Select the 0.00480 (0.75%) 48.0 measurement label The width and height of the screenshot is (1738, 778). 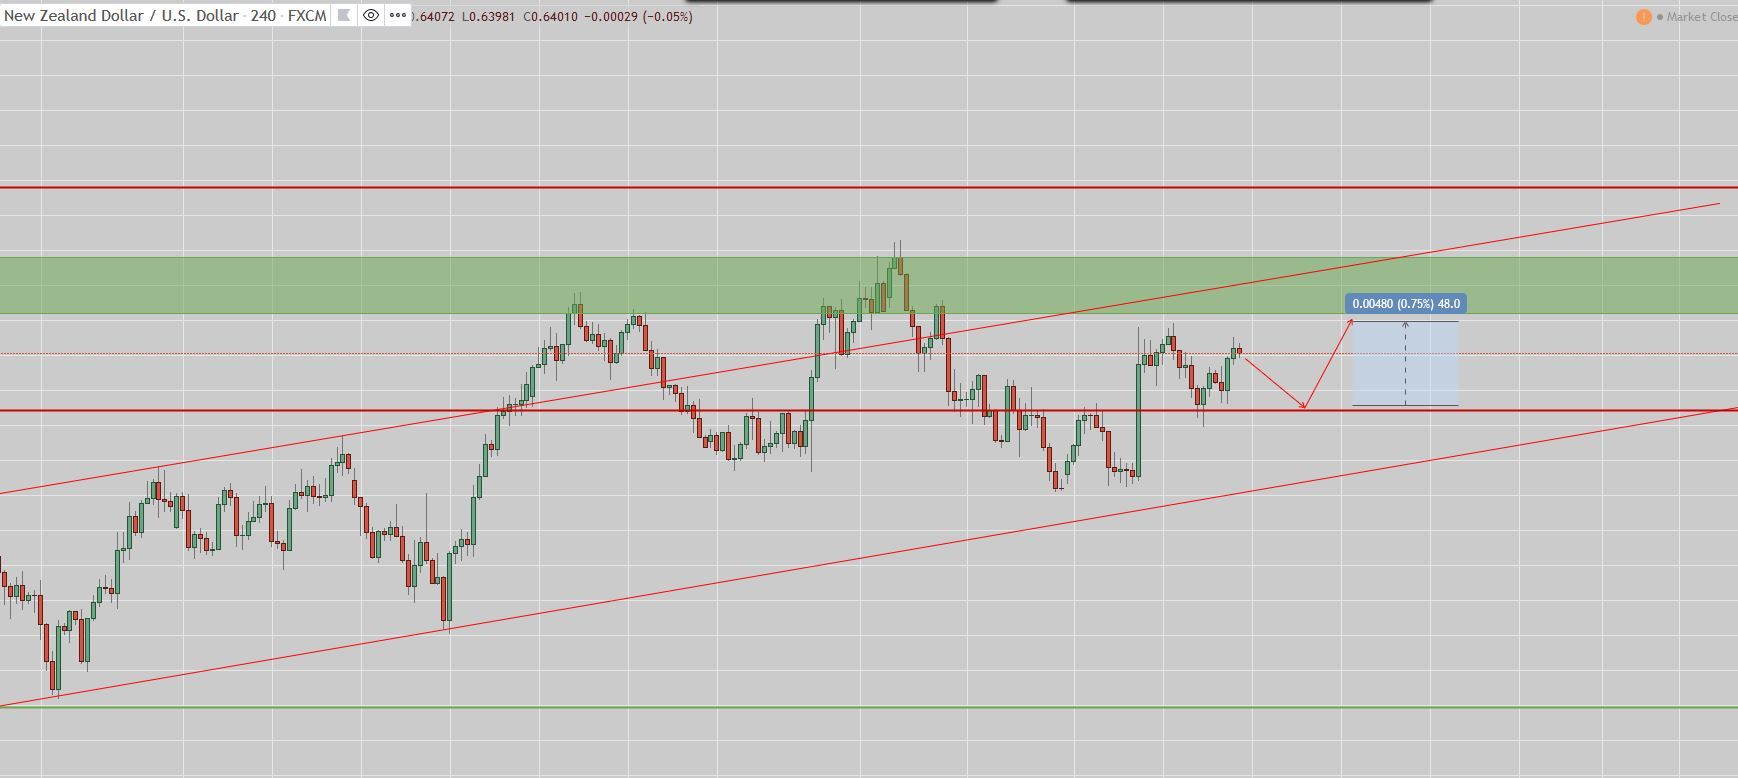pos(1406,303)
